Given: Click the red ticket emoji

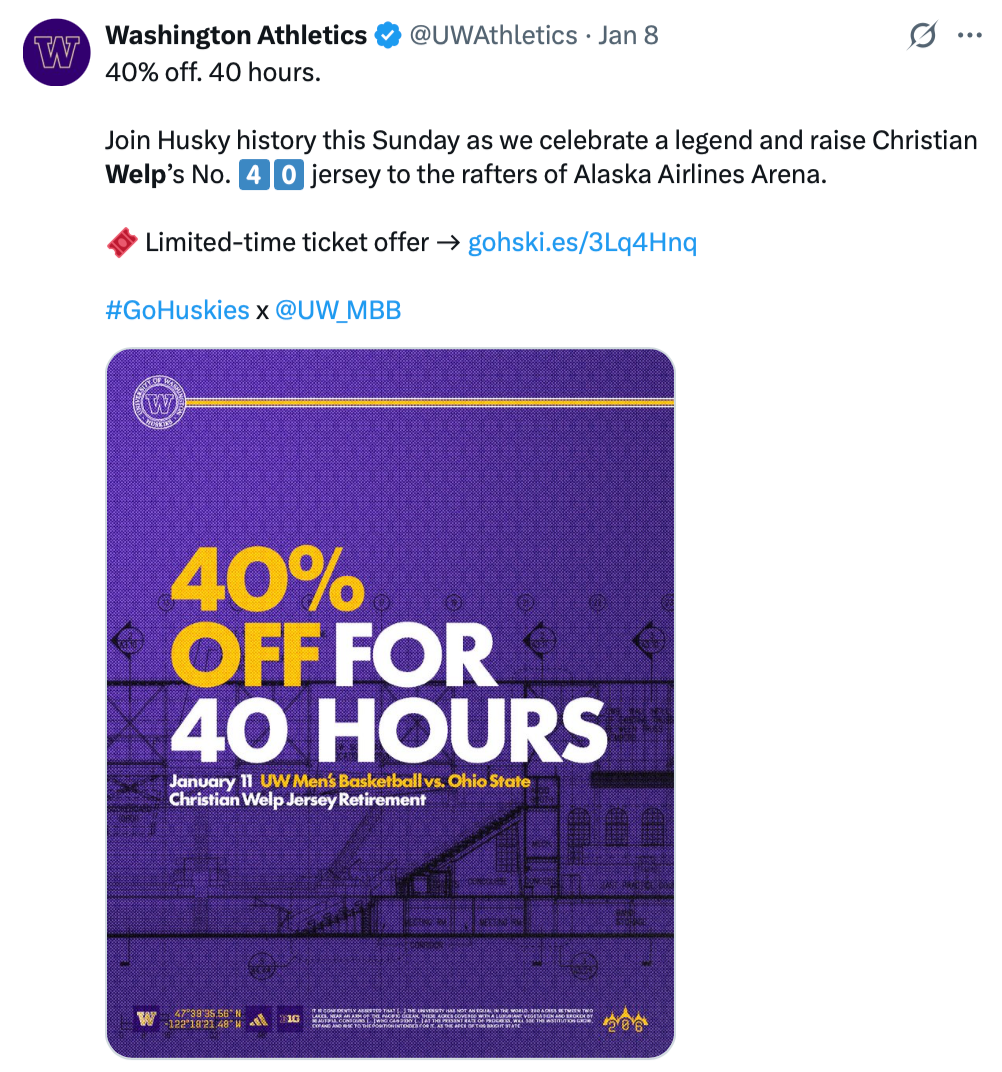Looking at the screenshot, I should 121,242.
